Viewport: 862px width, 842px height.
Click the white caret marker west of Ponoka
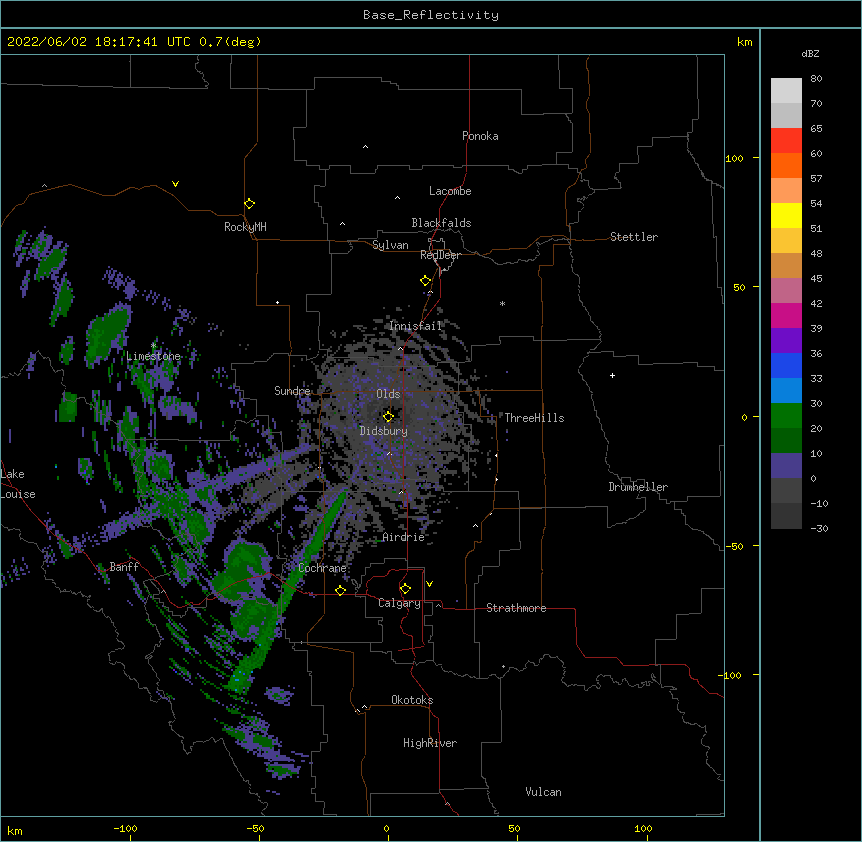(x=365, y=147)
